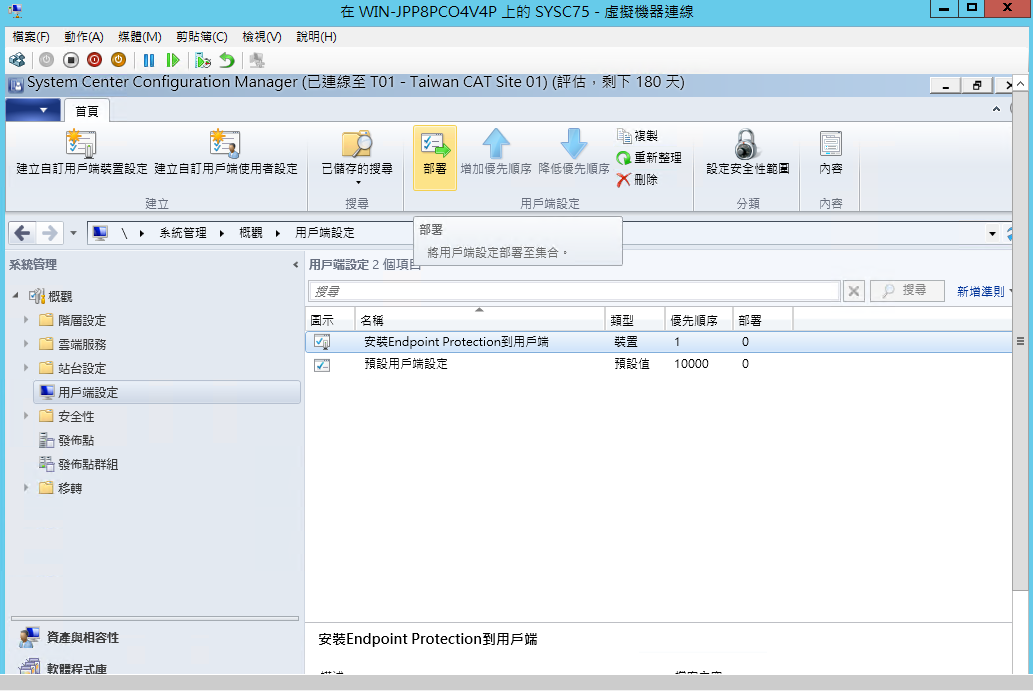Click 複製 in the ribbon

tap(637, 136)
